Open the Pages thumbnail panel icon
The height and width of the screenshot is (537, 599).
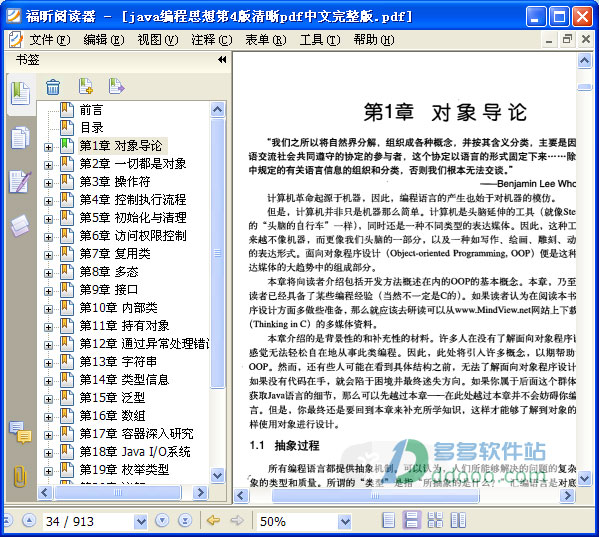tap(20, 137)
